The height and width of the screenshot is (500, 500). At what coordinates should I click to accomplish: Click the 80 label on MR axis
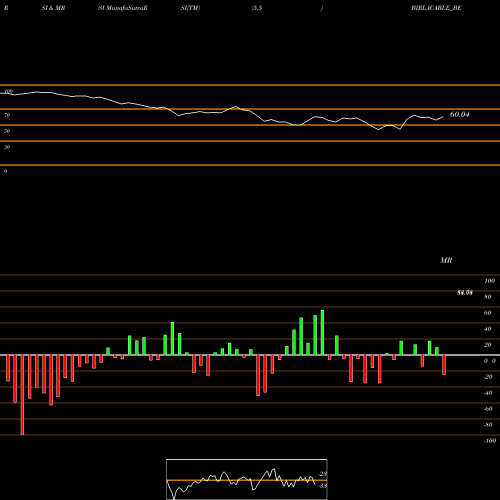click(488, 297)
